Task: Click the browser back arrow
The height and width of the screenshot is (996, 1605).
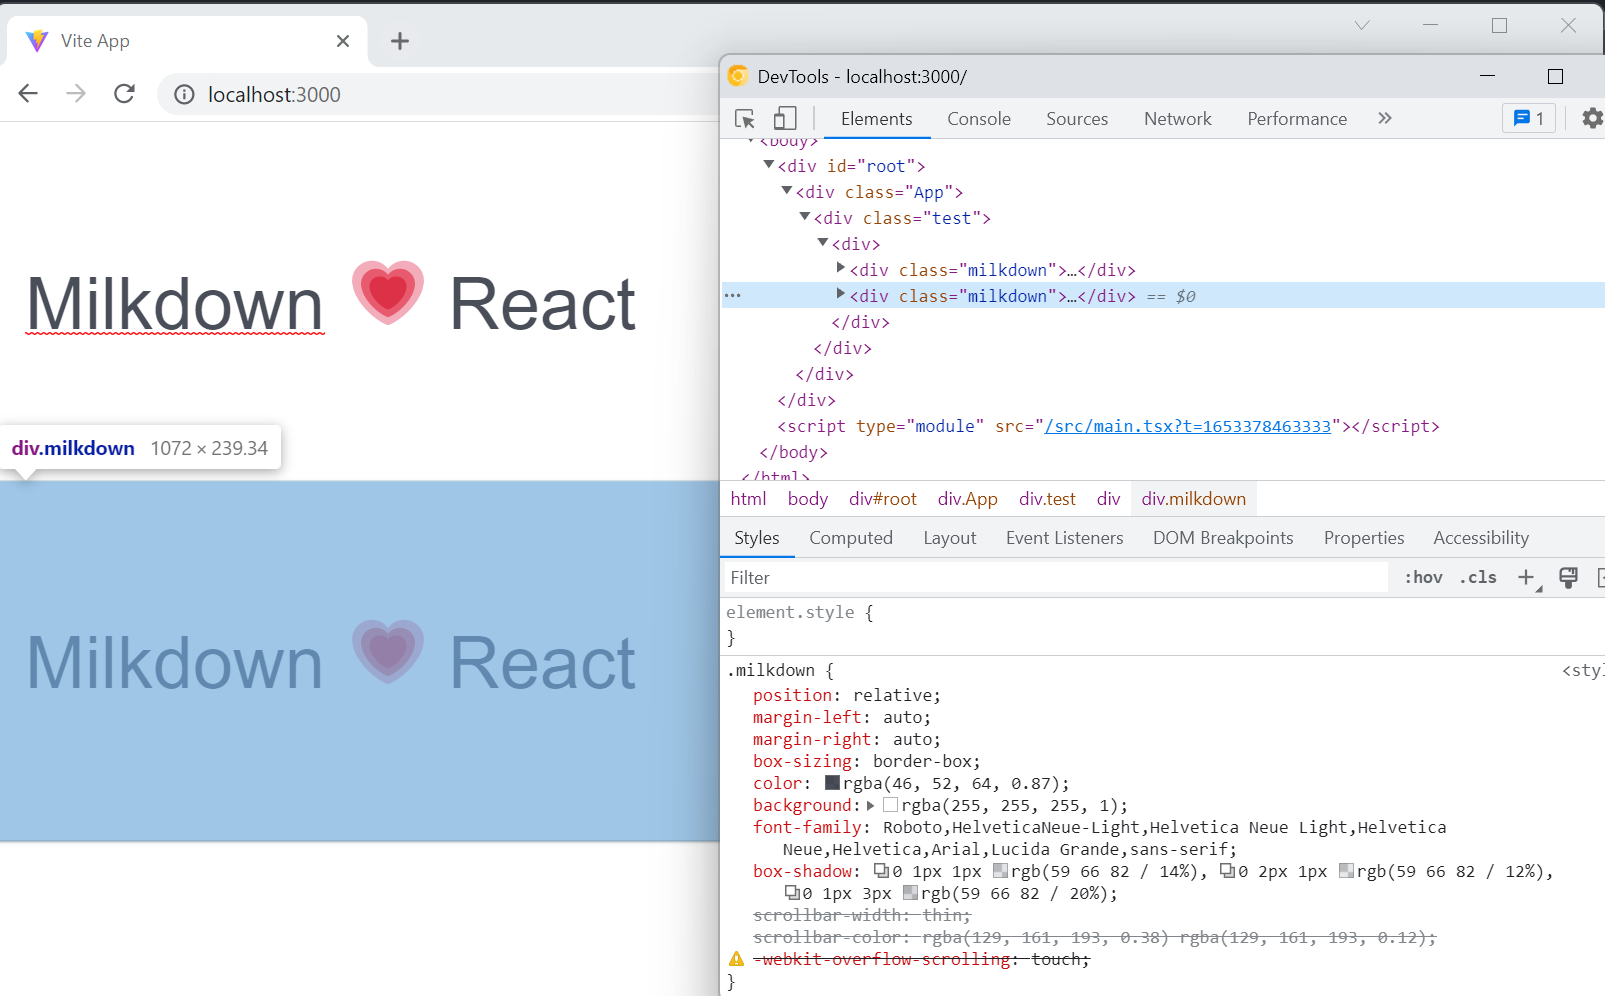Action: pyautogui.click(x=27, y=93)
